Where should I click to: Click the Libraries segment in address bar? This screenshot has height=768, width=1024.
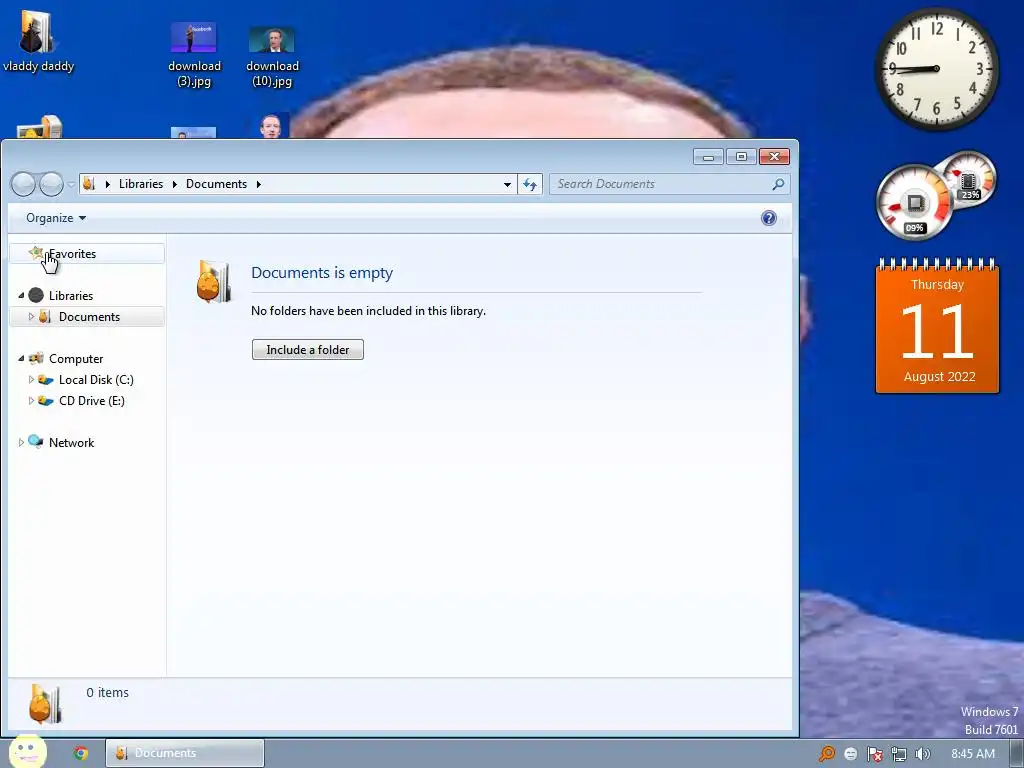coord(140,184)
